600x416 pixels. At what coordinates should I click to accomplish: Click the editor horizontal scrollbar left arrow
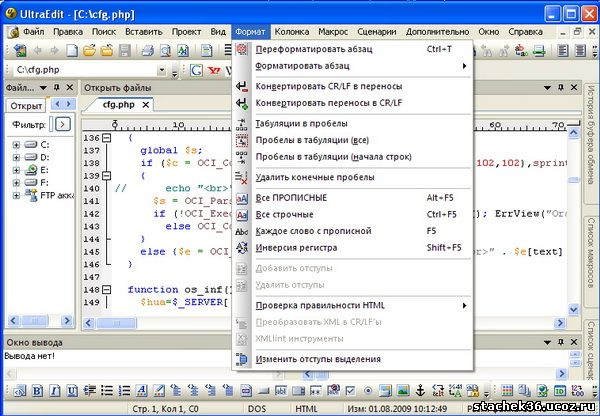(89, 323)
